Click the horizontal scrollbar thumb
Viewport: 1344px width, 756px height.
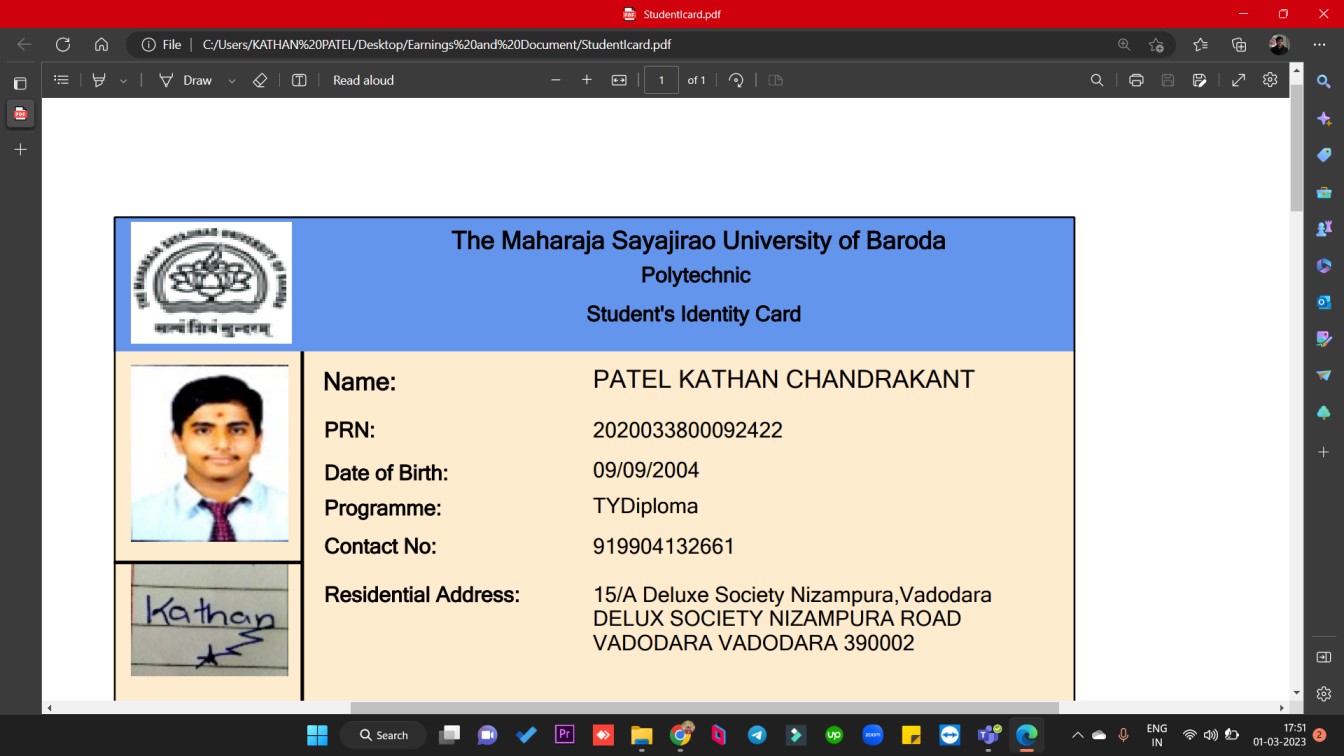point(704,708)
